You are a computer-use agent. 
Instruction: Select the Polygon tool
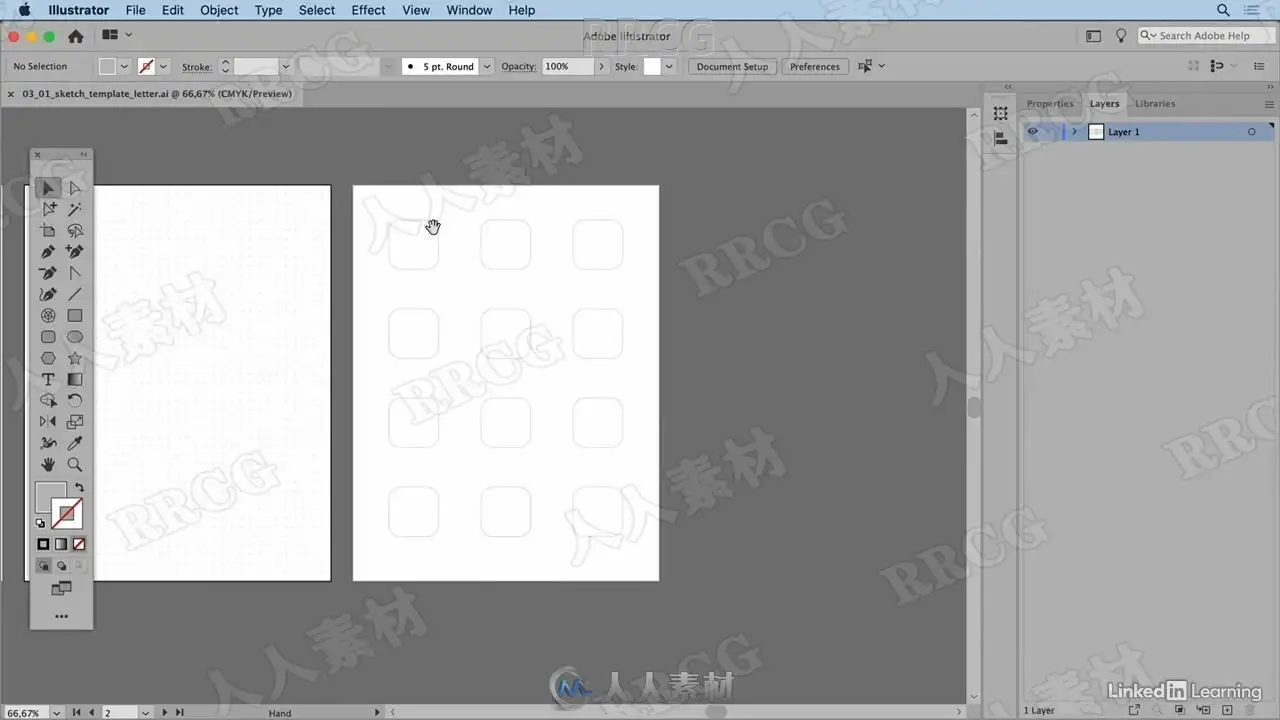(48, 358)
